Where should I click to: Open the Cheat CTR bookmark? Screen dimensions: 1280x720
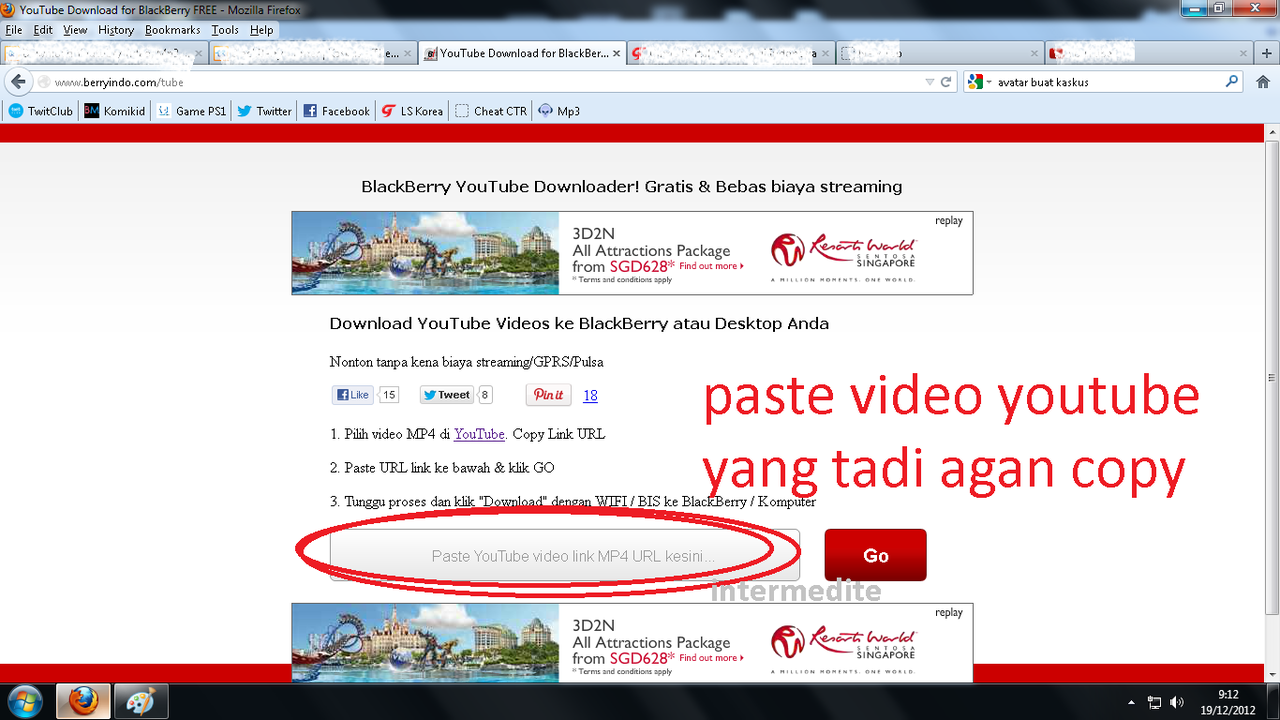(x=490, y=111)
